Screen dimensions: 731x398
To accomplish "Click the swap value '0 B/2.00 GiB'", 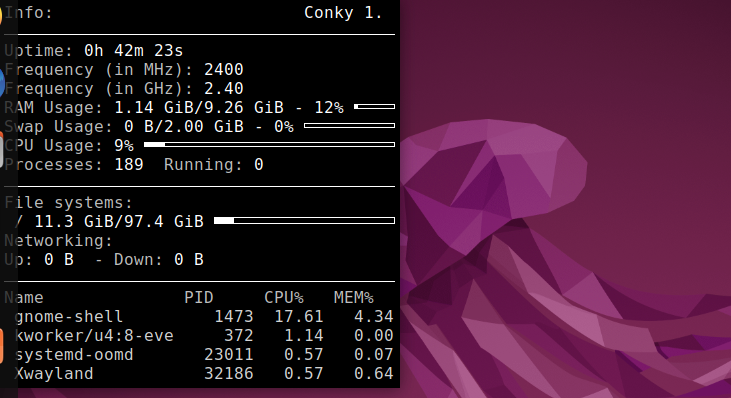I will (184, 127).
